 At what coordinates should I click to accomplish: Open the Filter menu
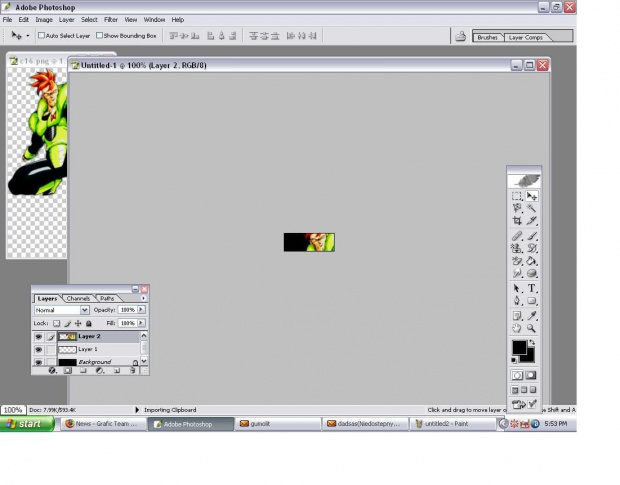pos(111,19)
